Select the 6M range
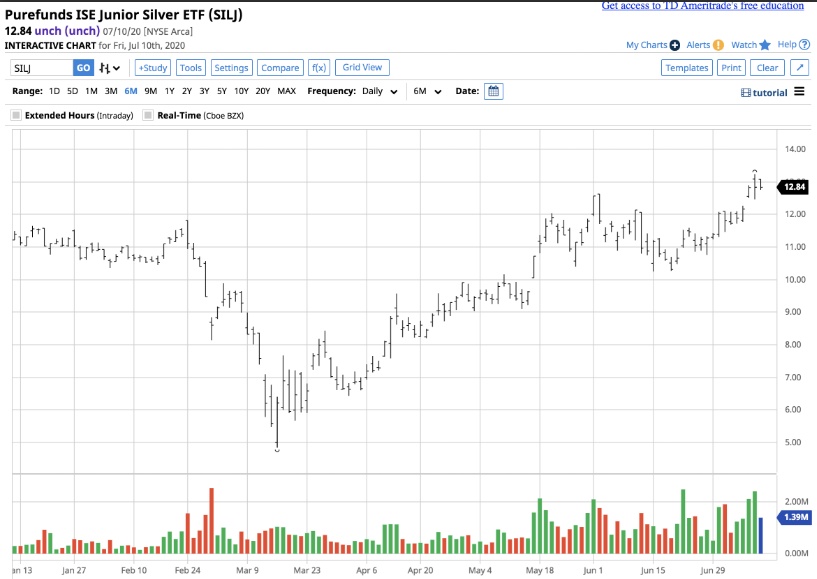Viewport: 817px width, 579px height. pos(131,91)
